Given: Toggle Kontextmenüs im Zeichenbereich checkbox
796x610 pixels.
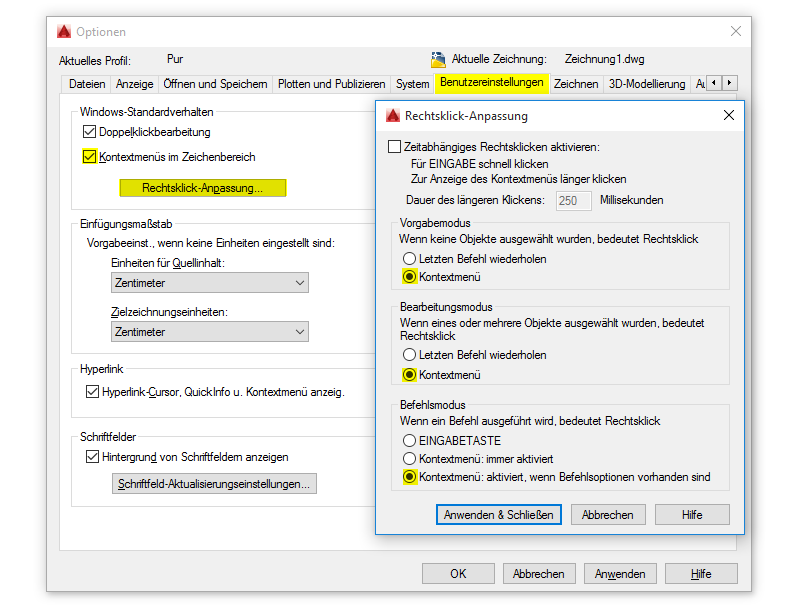Looking at the screenshot, I should point(90,157).
